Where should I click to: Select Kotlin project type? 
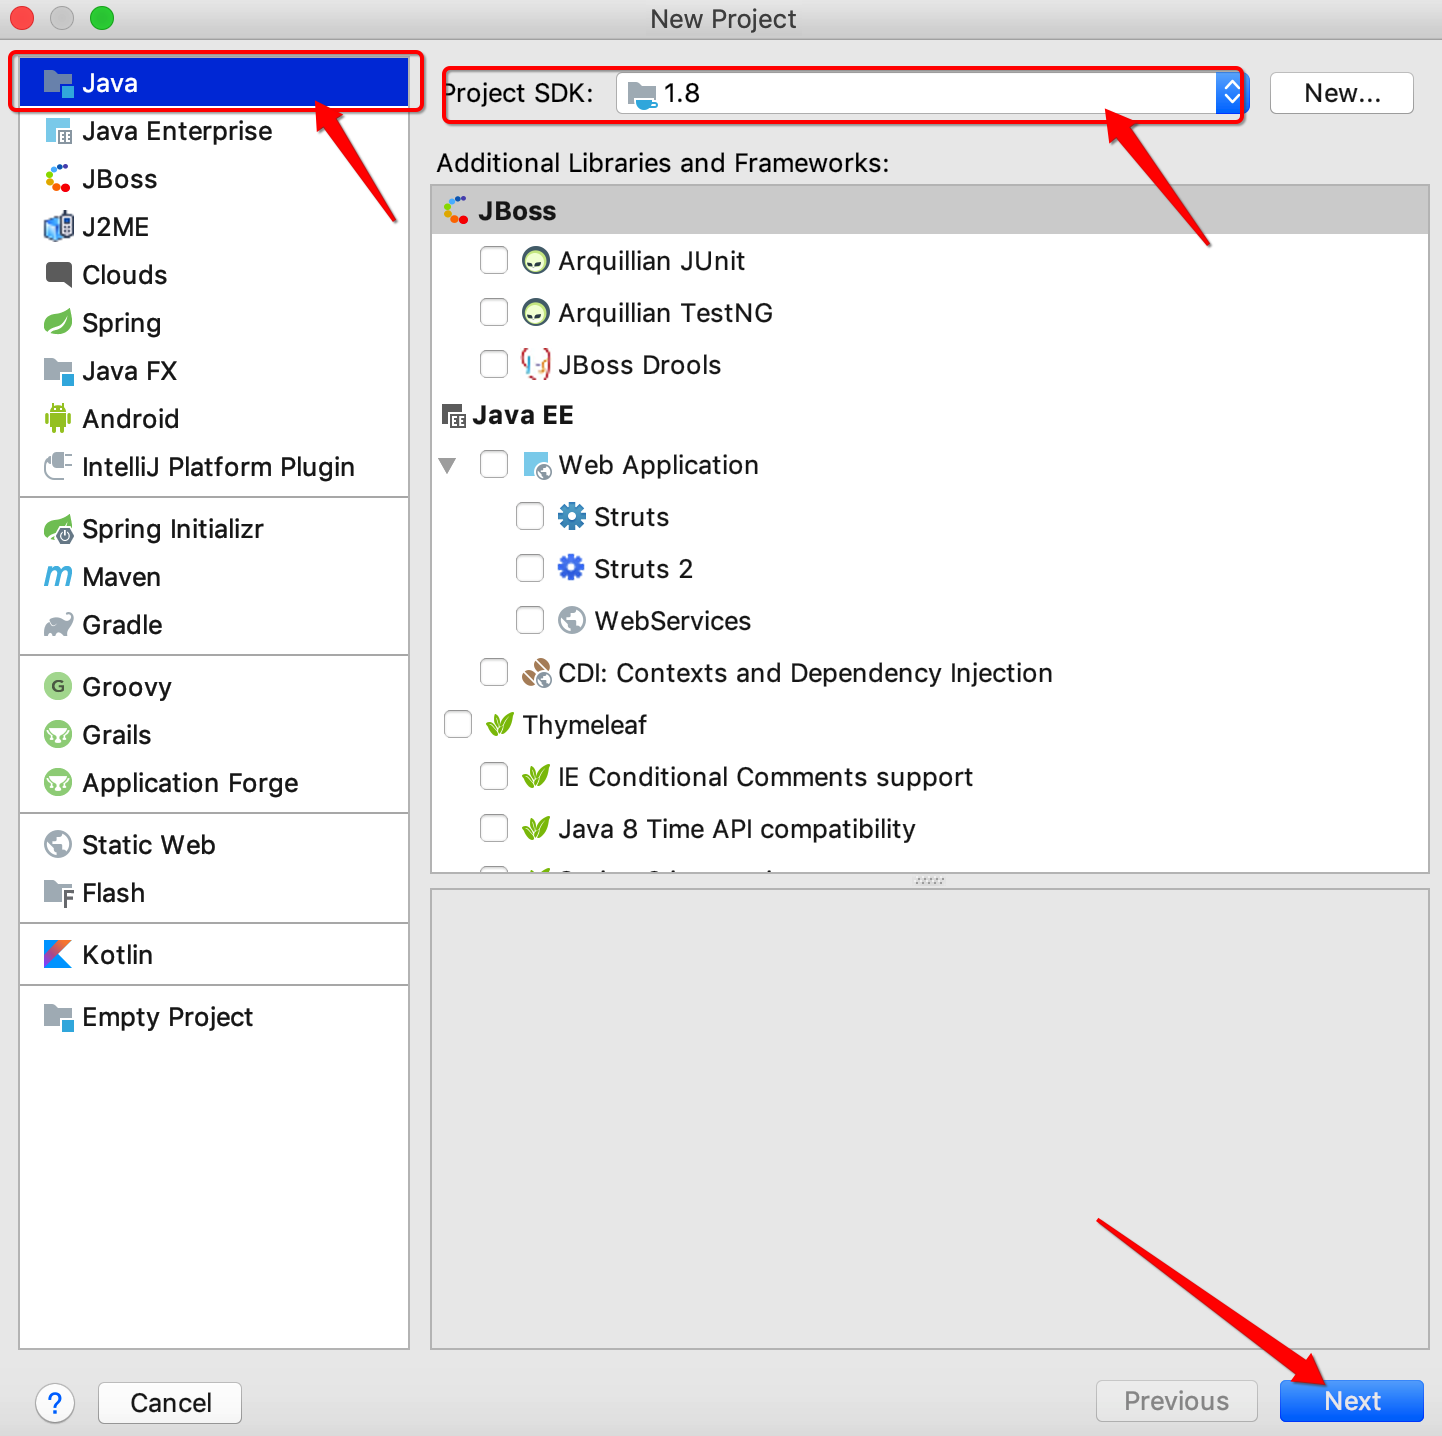(214, 955)
